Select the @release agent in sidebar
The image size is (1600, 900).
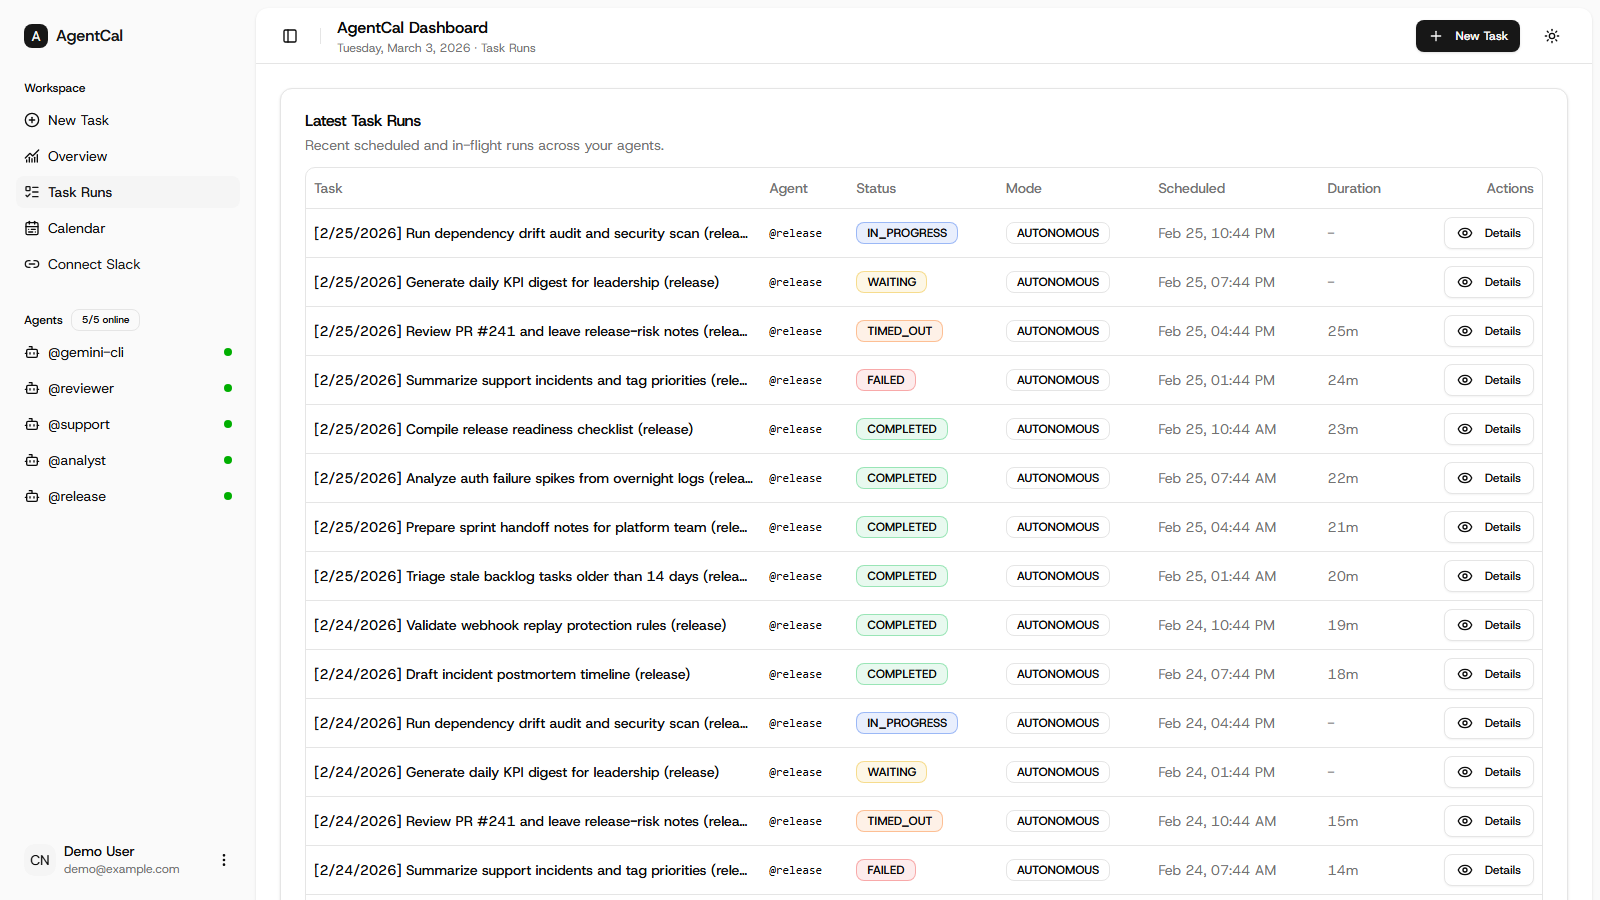tap(128, 496)
